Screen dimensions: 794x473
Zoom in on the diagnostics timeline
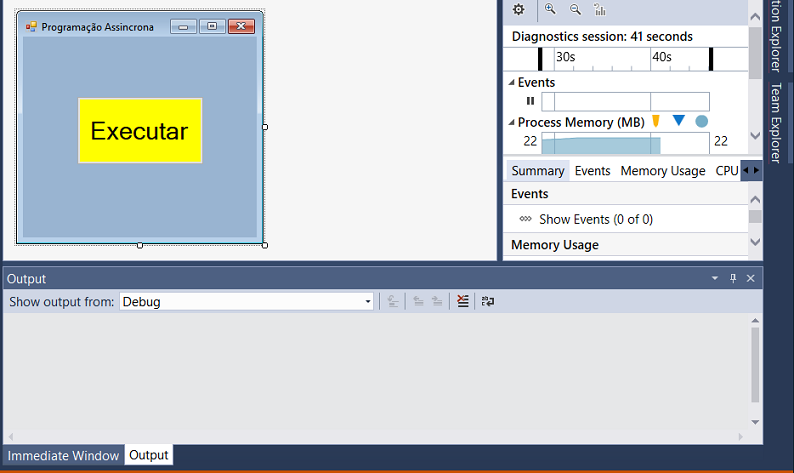pos(550,9)
